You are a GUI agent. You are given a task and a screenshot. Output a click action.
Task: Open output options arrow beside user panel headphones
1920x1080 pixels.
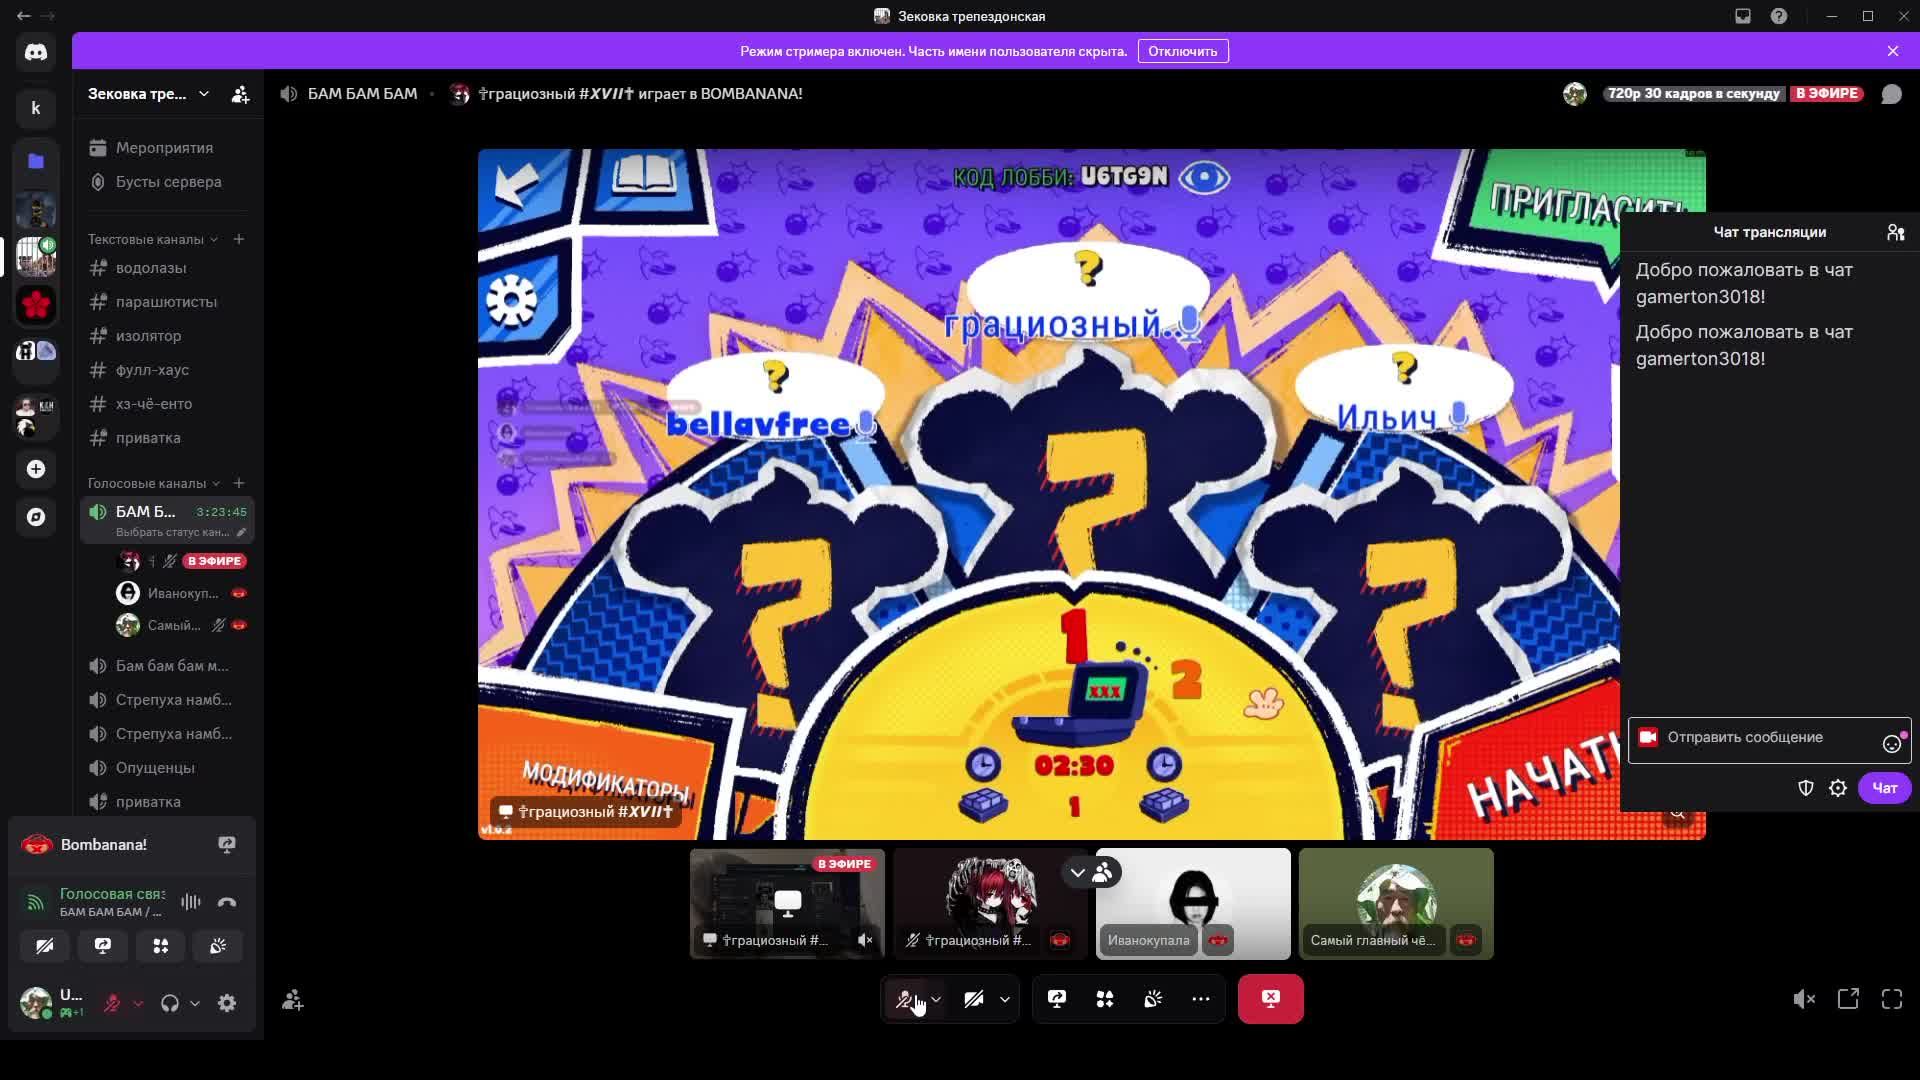pyautogui.click(x=195, y=1003)
